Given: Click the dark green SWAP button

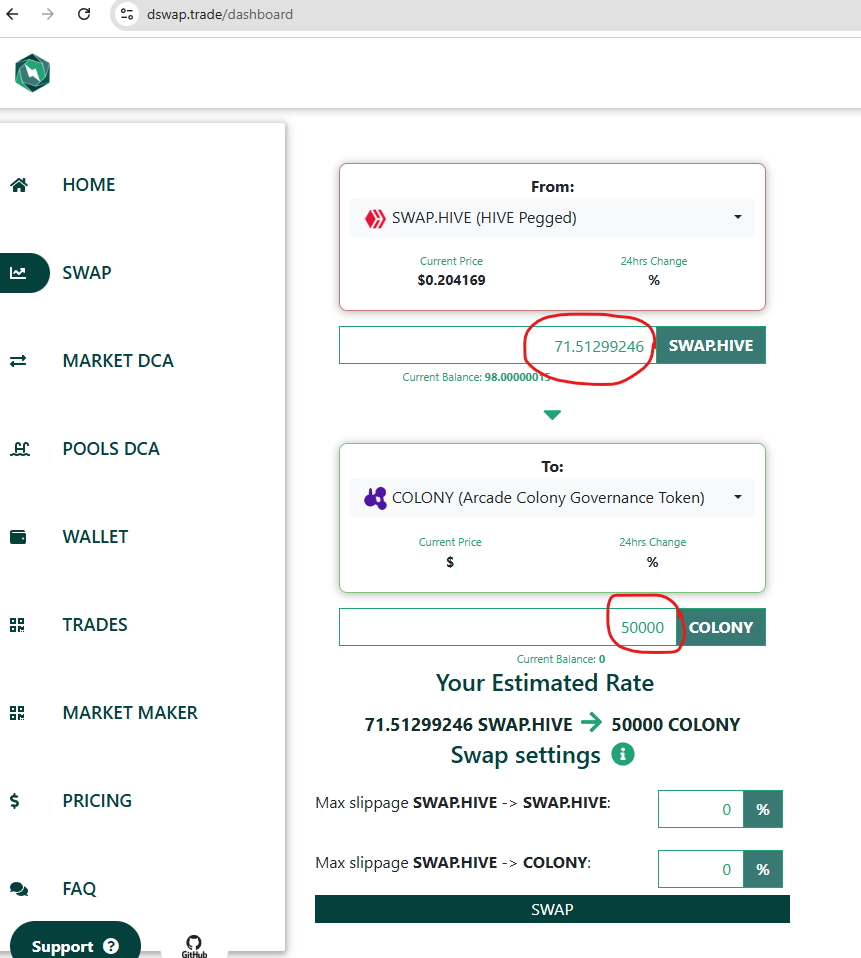Looking at the screenshot, I should 552,909.
